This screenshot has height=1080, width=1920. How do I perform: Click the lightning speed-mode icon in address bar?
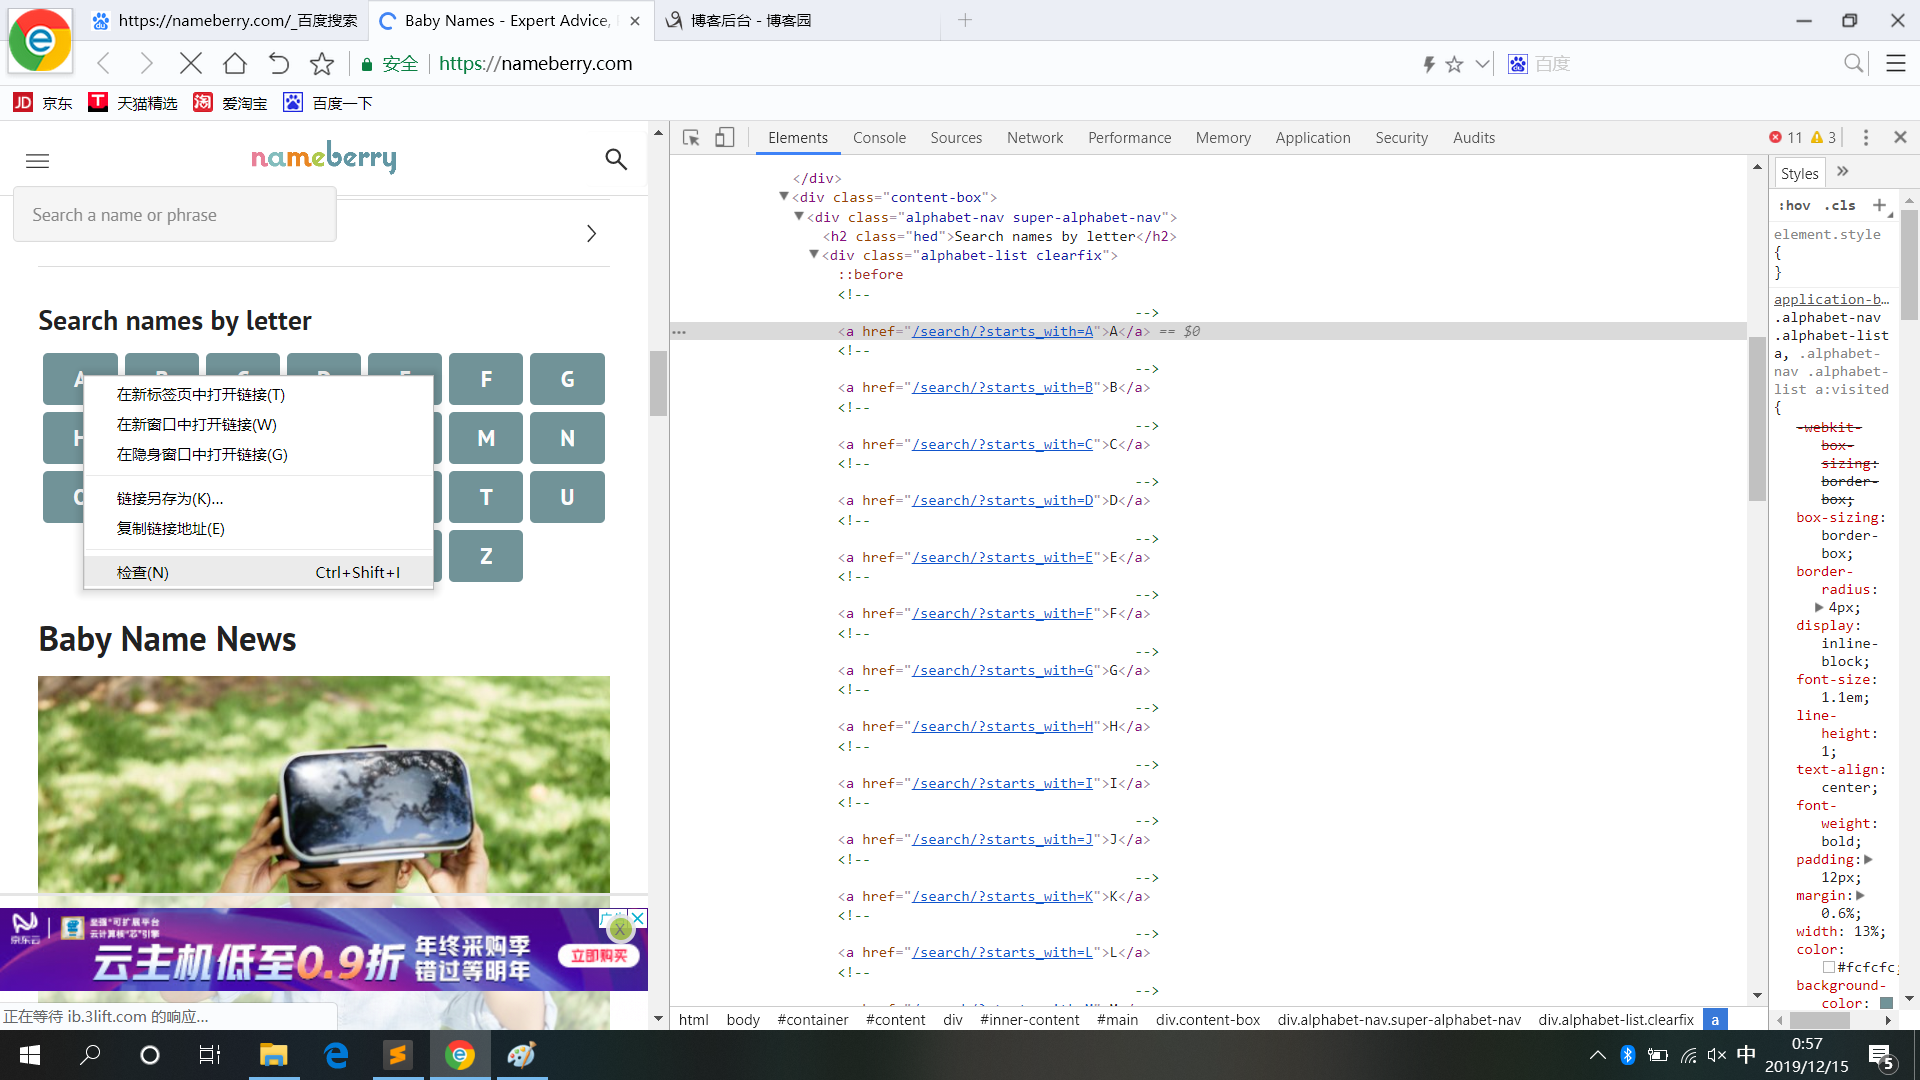click(x=1429, y=64)
